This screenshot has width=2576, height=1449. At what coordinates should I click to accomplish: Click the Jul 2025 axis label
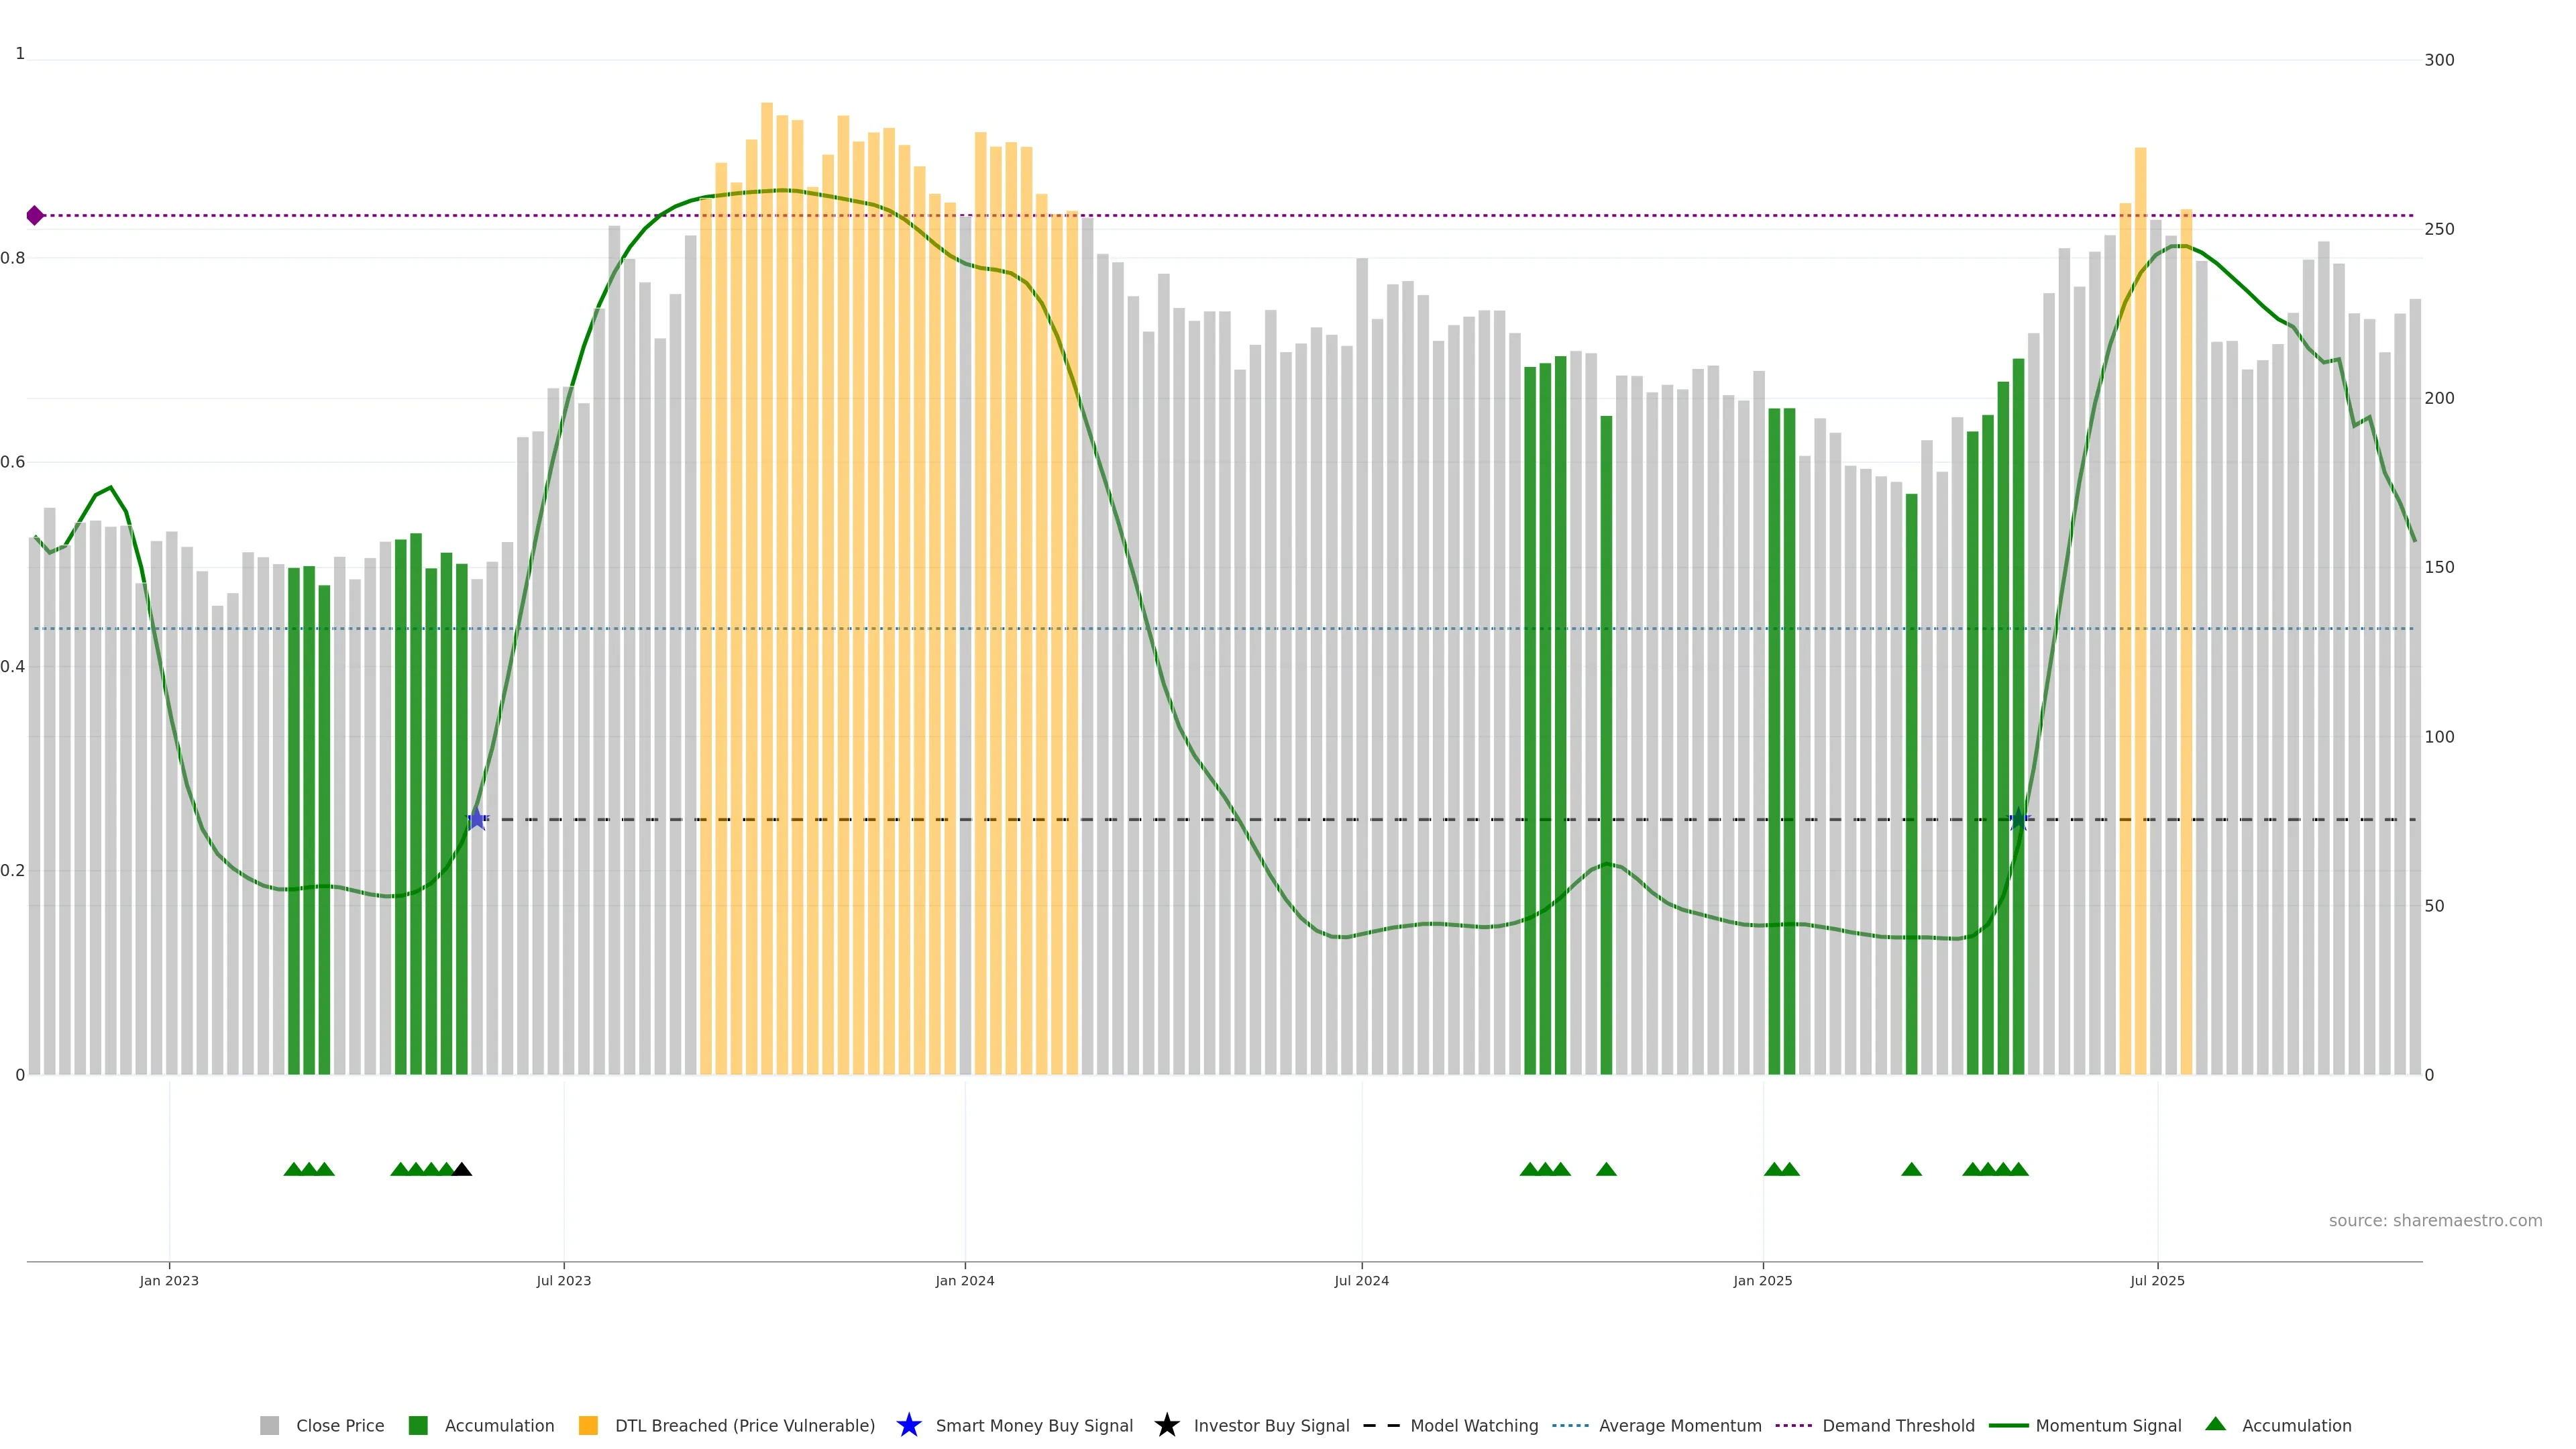2157,1280
